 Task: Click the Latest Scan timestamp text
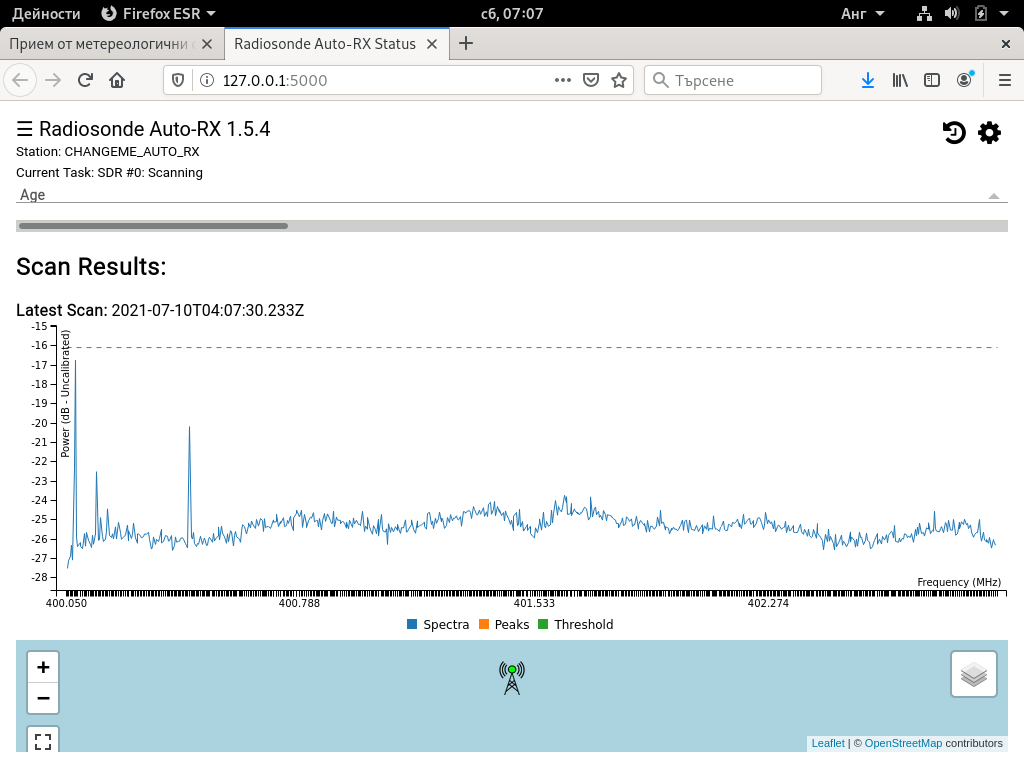click(x=208, y=310)
